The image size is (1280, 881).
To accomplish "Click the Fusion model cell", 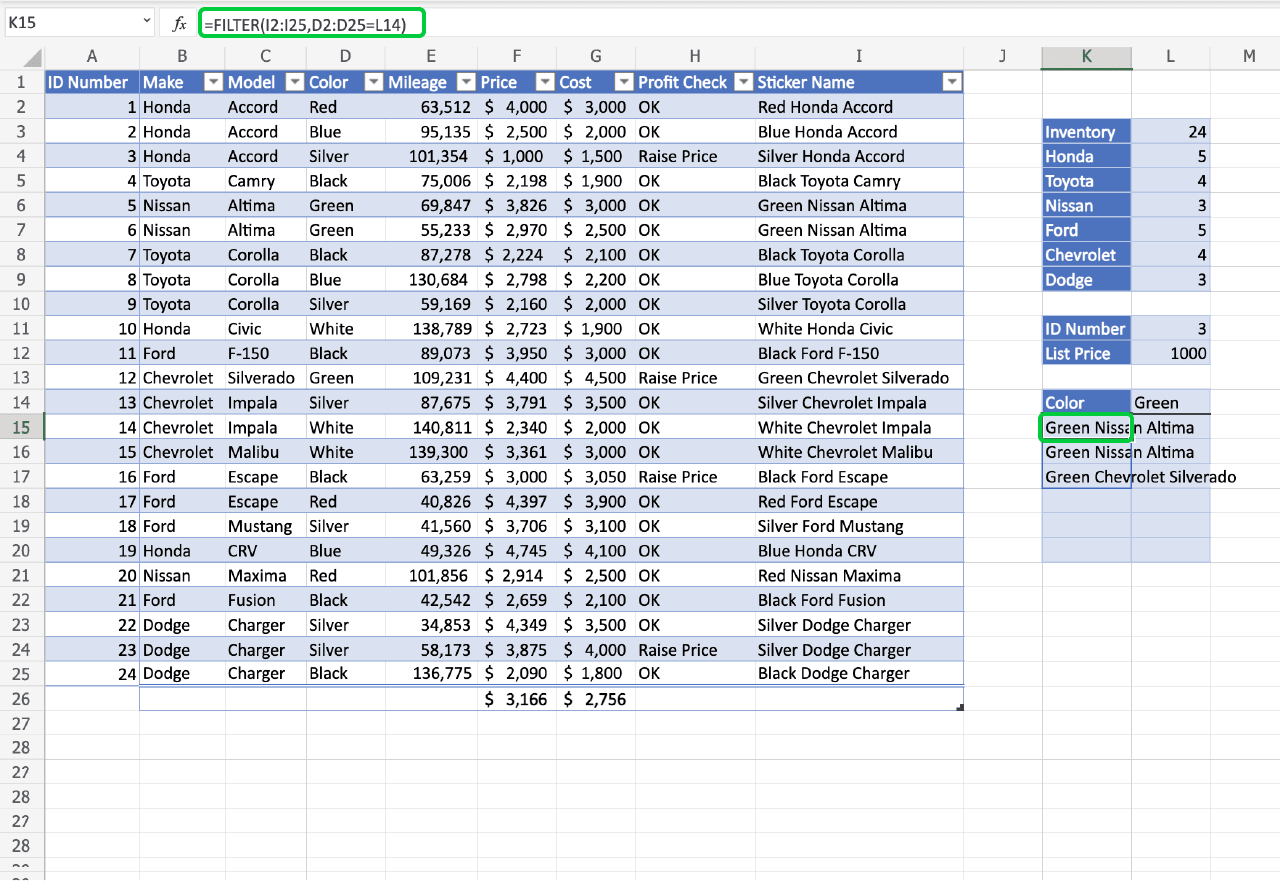I will pos(265,600).
